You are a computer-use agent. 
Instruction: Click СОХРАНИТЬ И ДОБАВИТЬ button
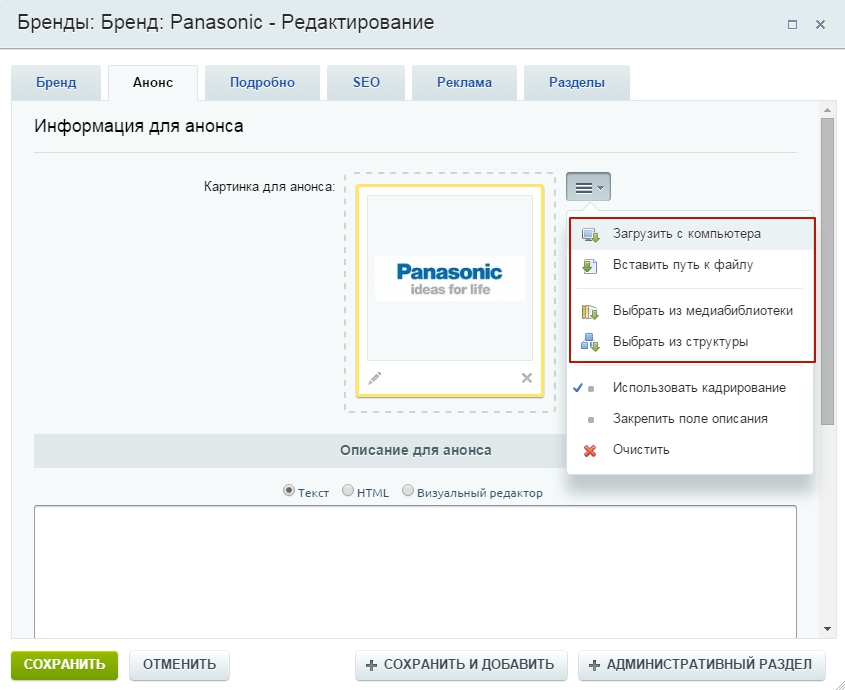[x=461, y=665]
